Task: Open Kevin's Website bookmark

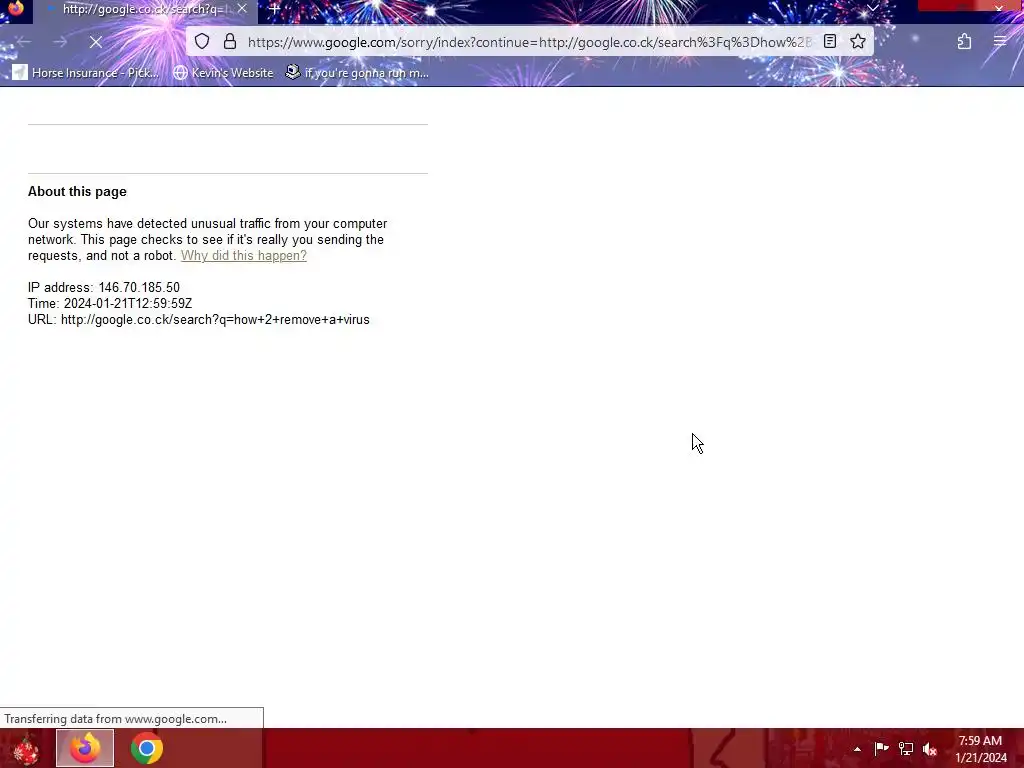Action: click(x=223, y=72)
